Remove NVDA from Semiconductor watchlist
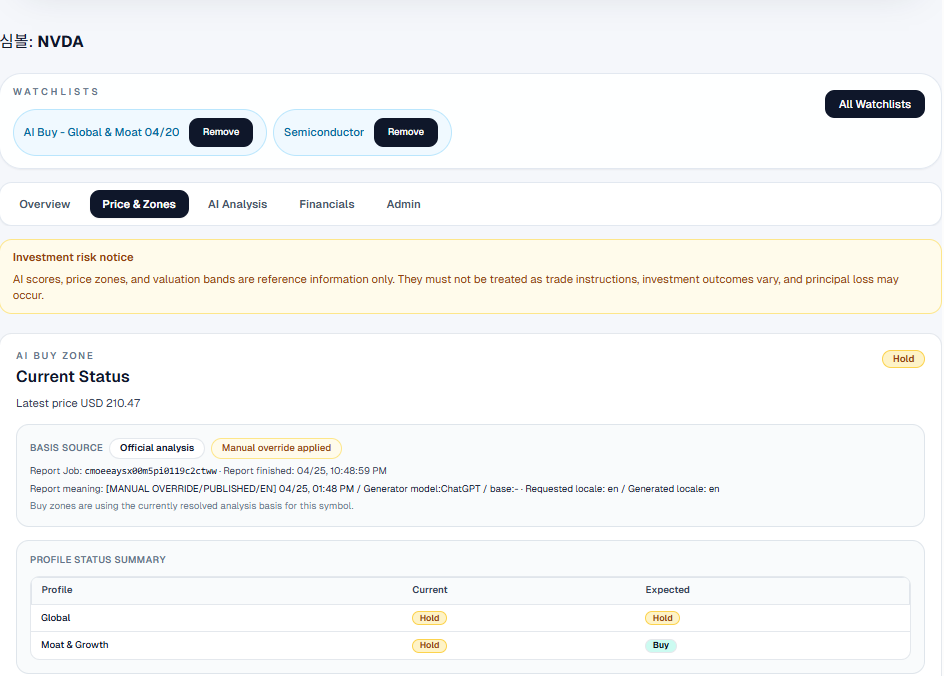This screenshot has height=676, width=944. click(405, 132)
